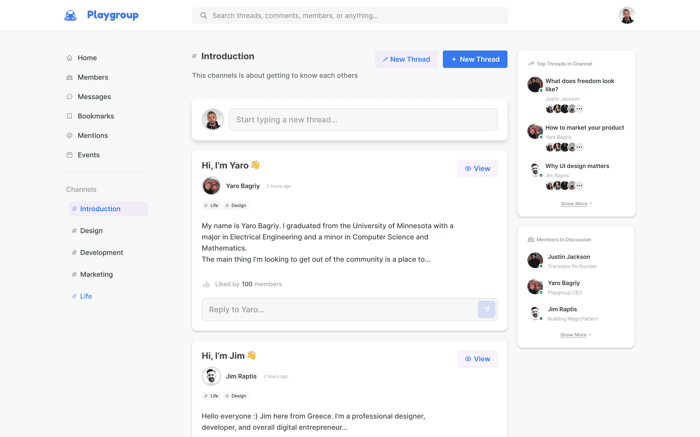Like Yaro's thread with the thumbs-up icon
Viewport: 700px width, 437px height.
[x=206, y=284]
